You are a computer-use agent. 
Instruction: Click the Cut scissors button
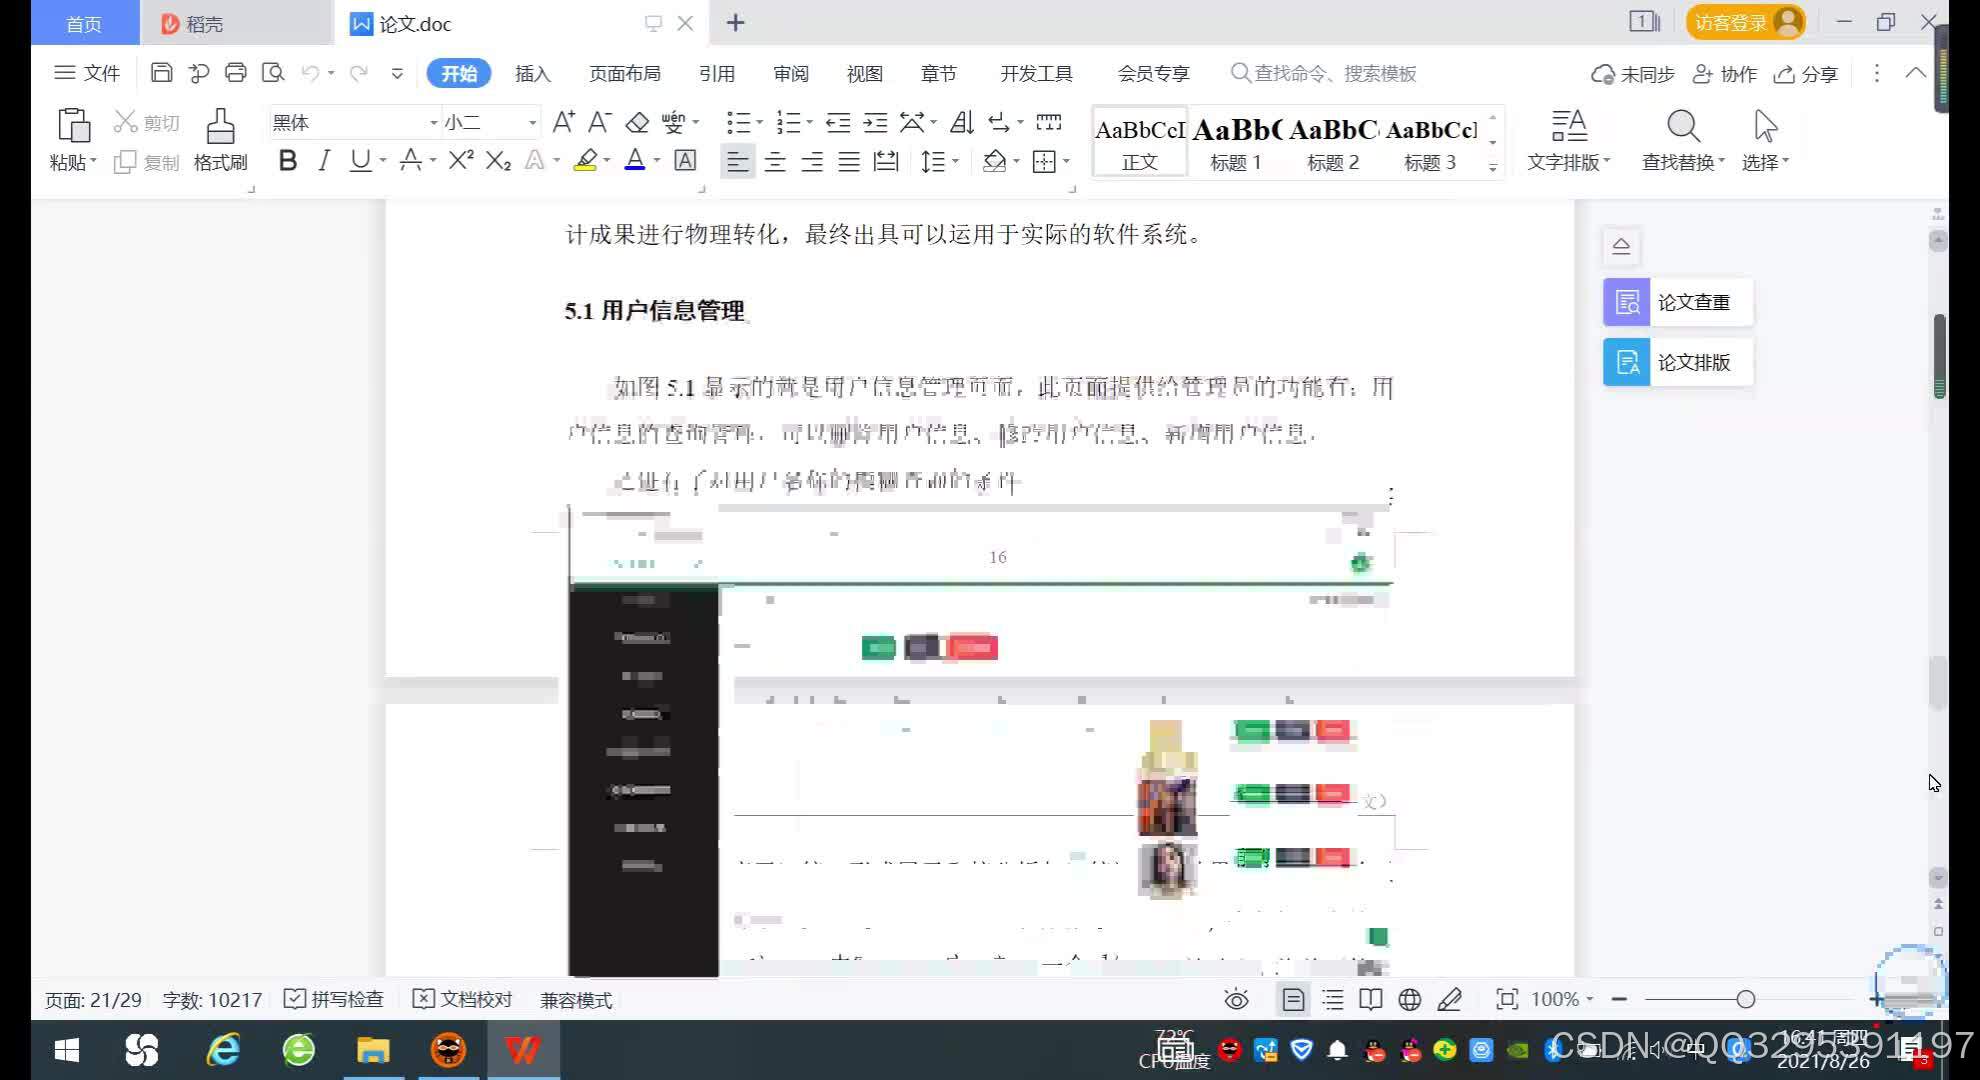(146, 122)
